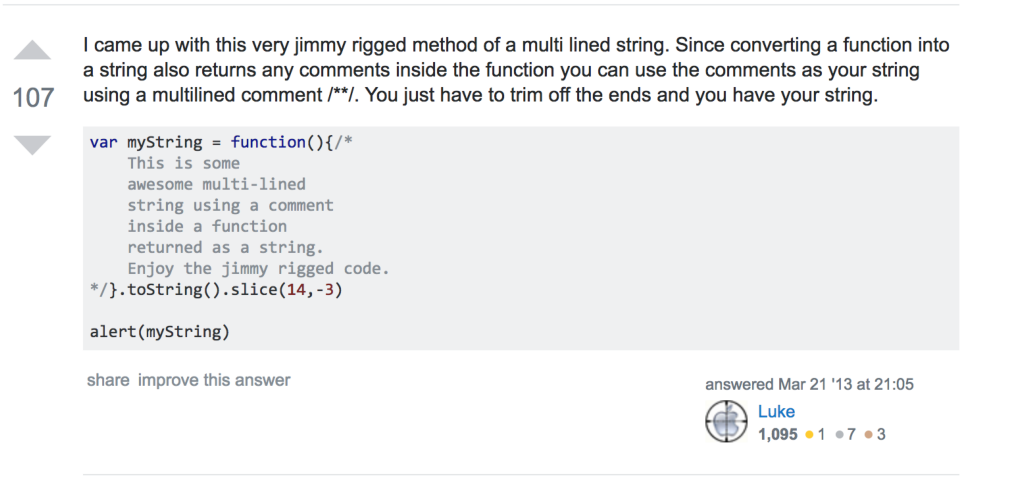The height and width of the screenshot is (486, 1024).
Task: Click the answered Mar 21 '13 timestamp
Action: (809, 384)
